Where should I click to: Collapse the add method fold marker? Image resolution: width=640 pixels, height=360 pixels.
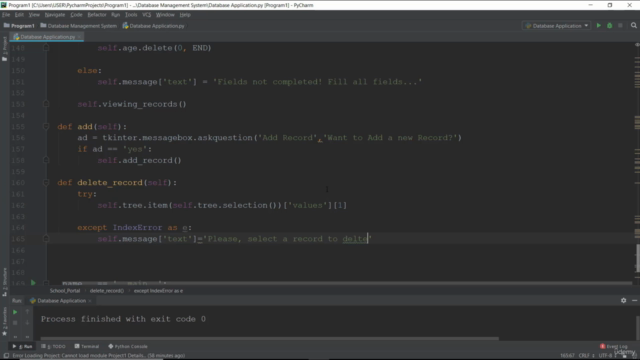(46, 127)
